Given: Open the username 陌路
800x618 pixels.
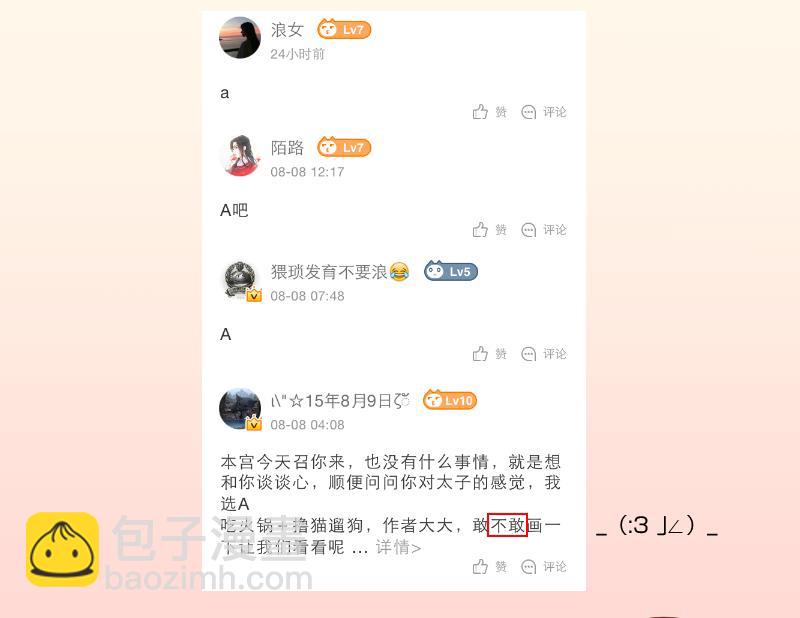Looking at the screenshot, I should [x=287, y=147].
